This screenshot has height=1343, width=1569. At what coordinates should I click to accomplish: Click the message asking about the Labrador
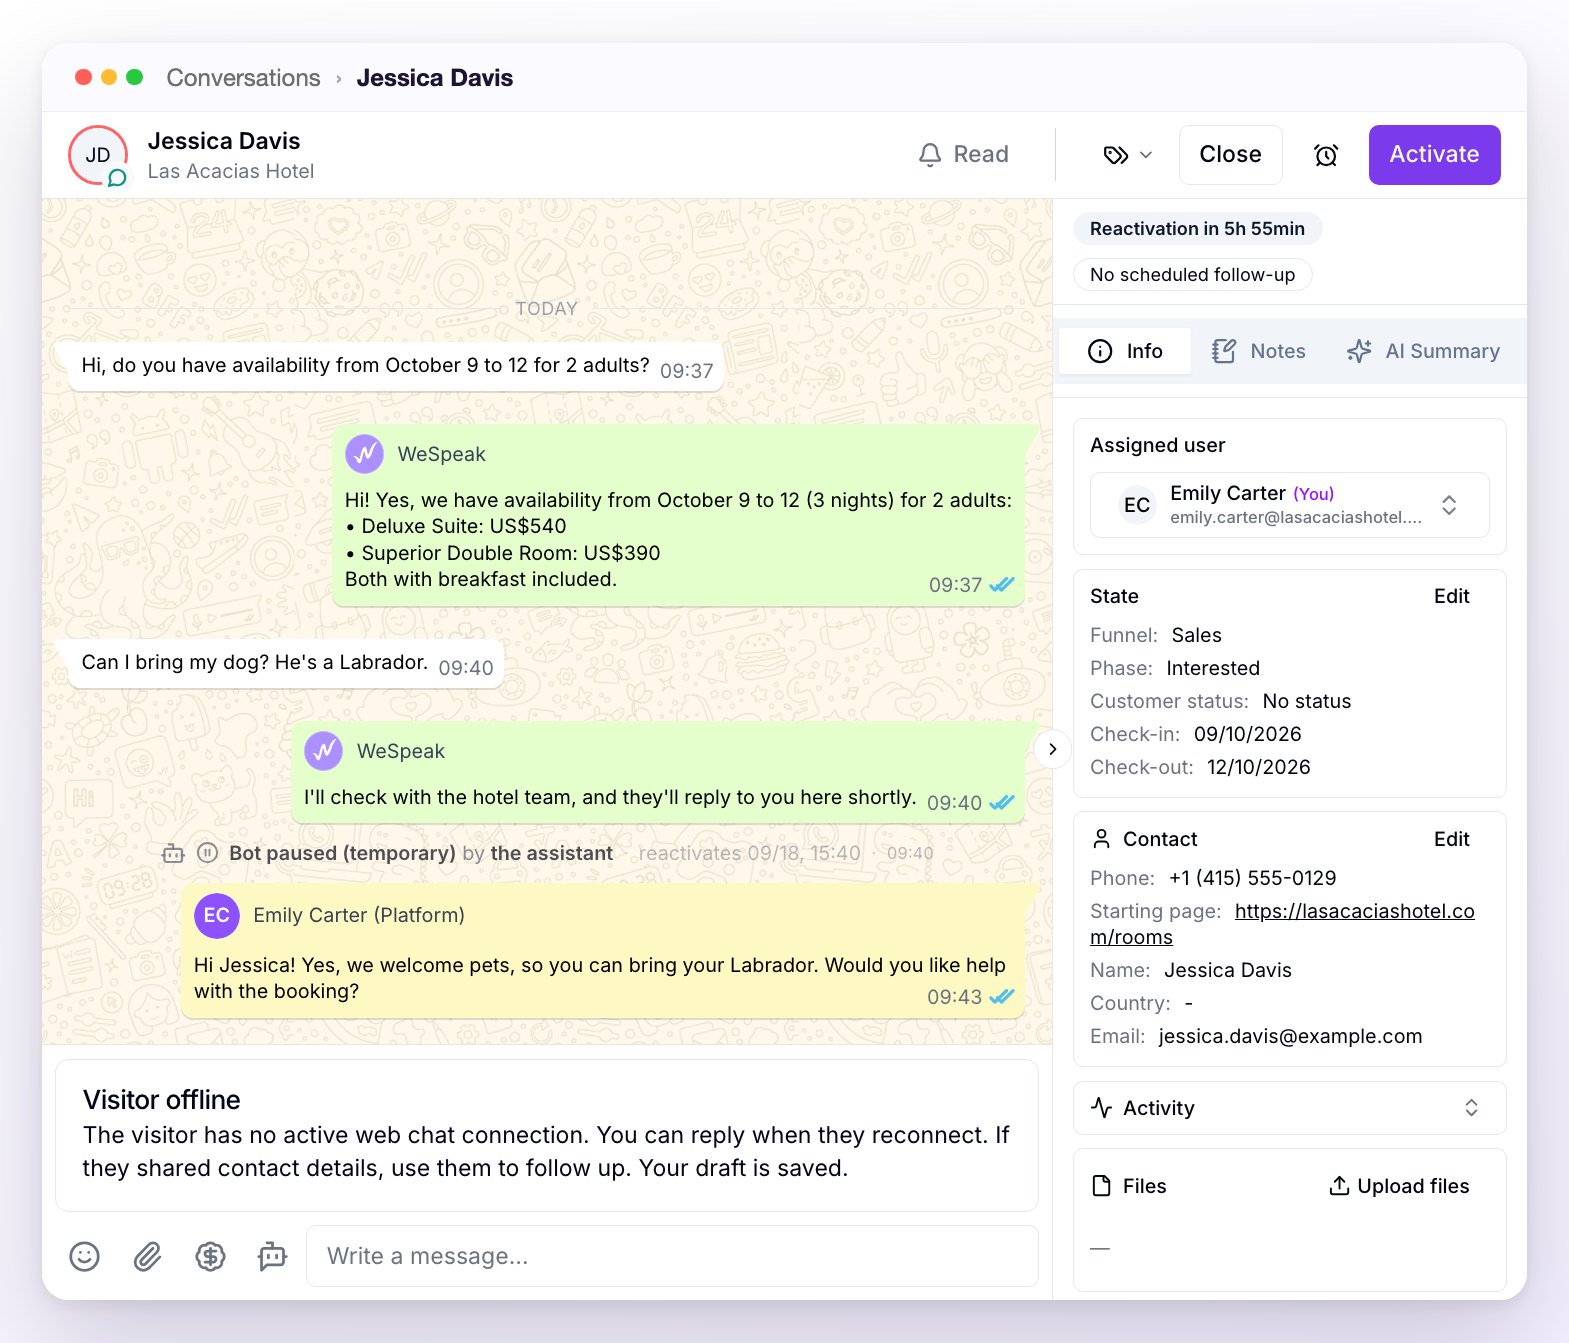tap(286, 663)
